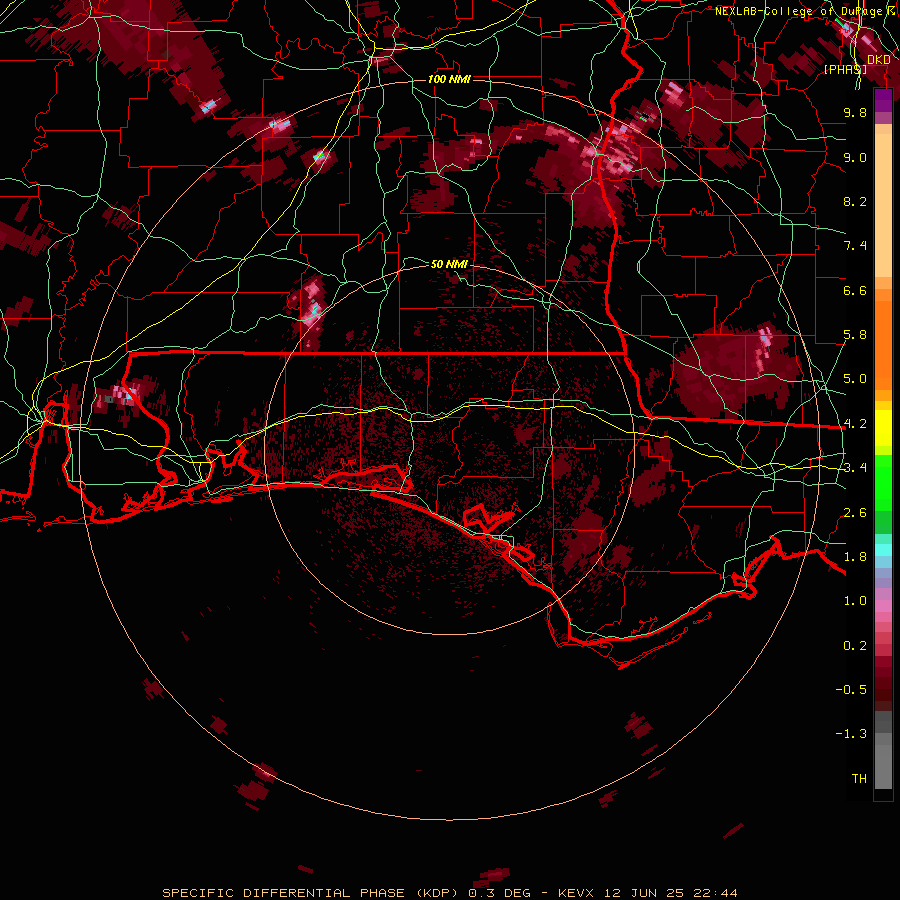
Task: Select the 9.0 scale value
Action: tap(855, 157)
